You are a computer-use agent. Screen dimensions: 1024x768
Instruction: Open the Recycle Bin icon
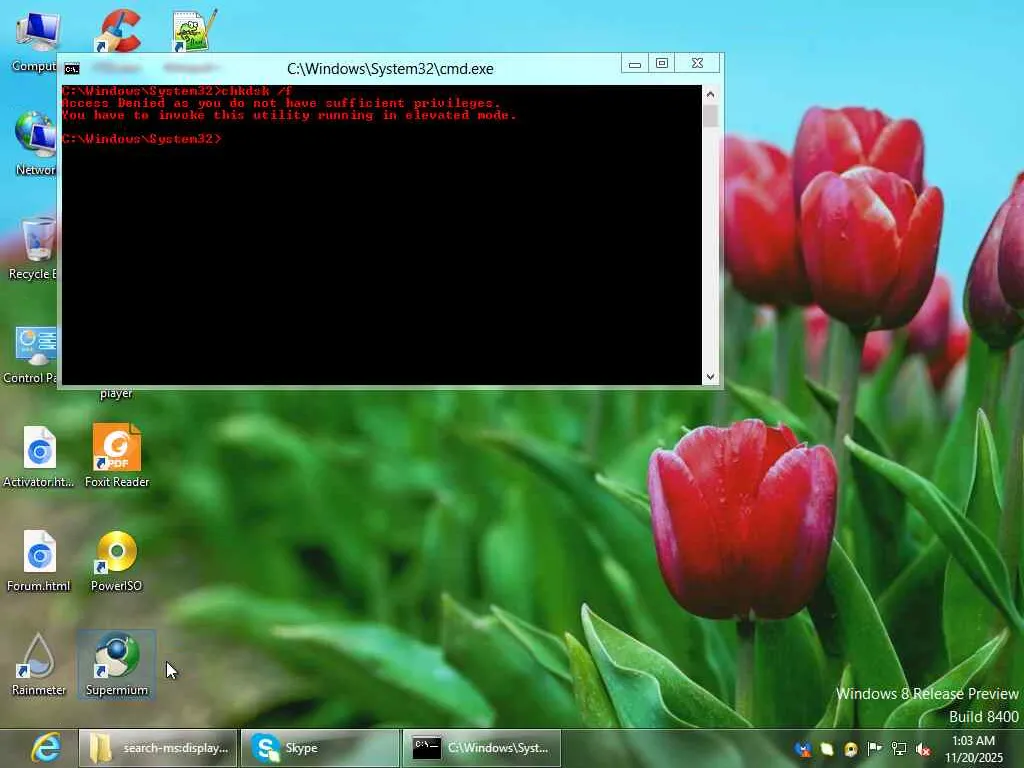point(31,248)
